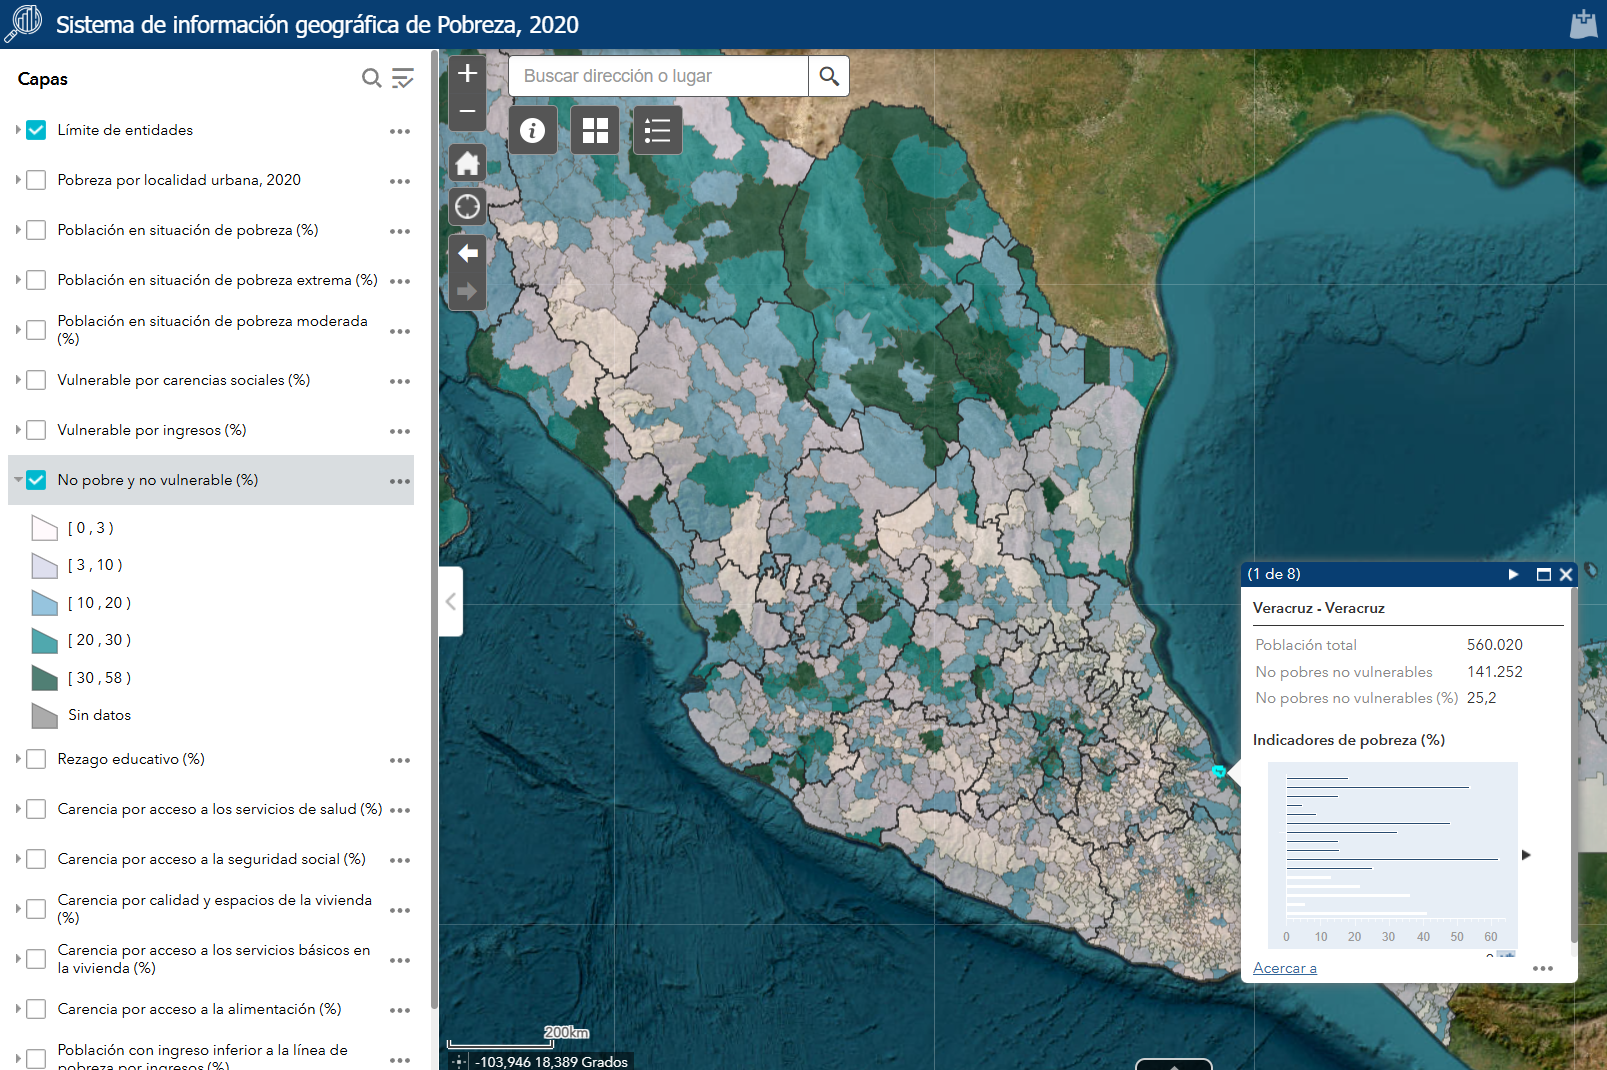Expand Rezago educativo (%) legend
The height and width of the screenshot is (1070, 1607).
click(18, 759)
